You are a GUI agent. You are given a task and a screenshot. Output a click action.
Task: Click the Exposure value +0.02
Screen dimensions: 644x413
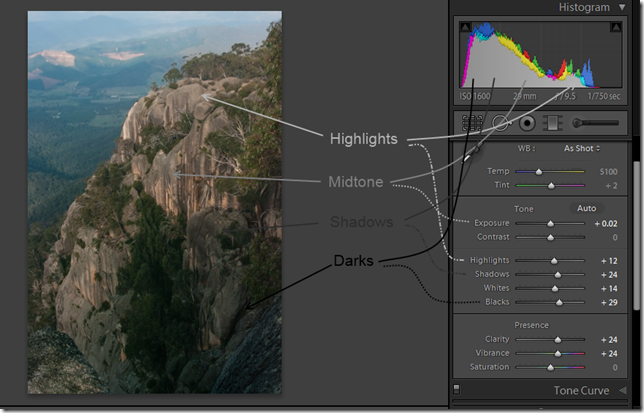click(606, 224)
